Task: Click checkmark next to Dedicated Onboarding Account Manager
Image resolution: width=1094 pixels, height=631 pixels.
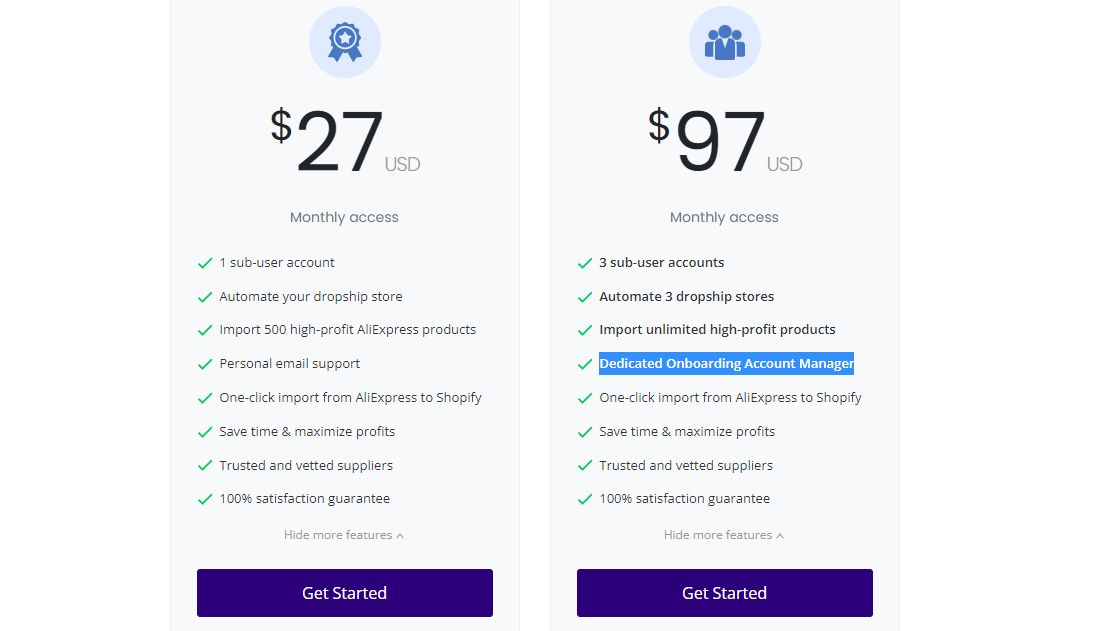Action: (x=585, y=364)
